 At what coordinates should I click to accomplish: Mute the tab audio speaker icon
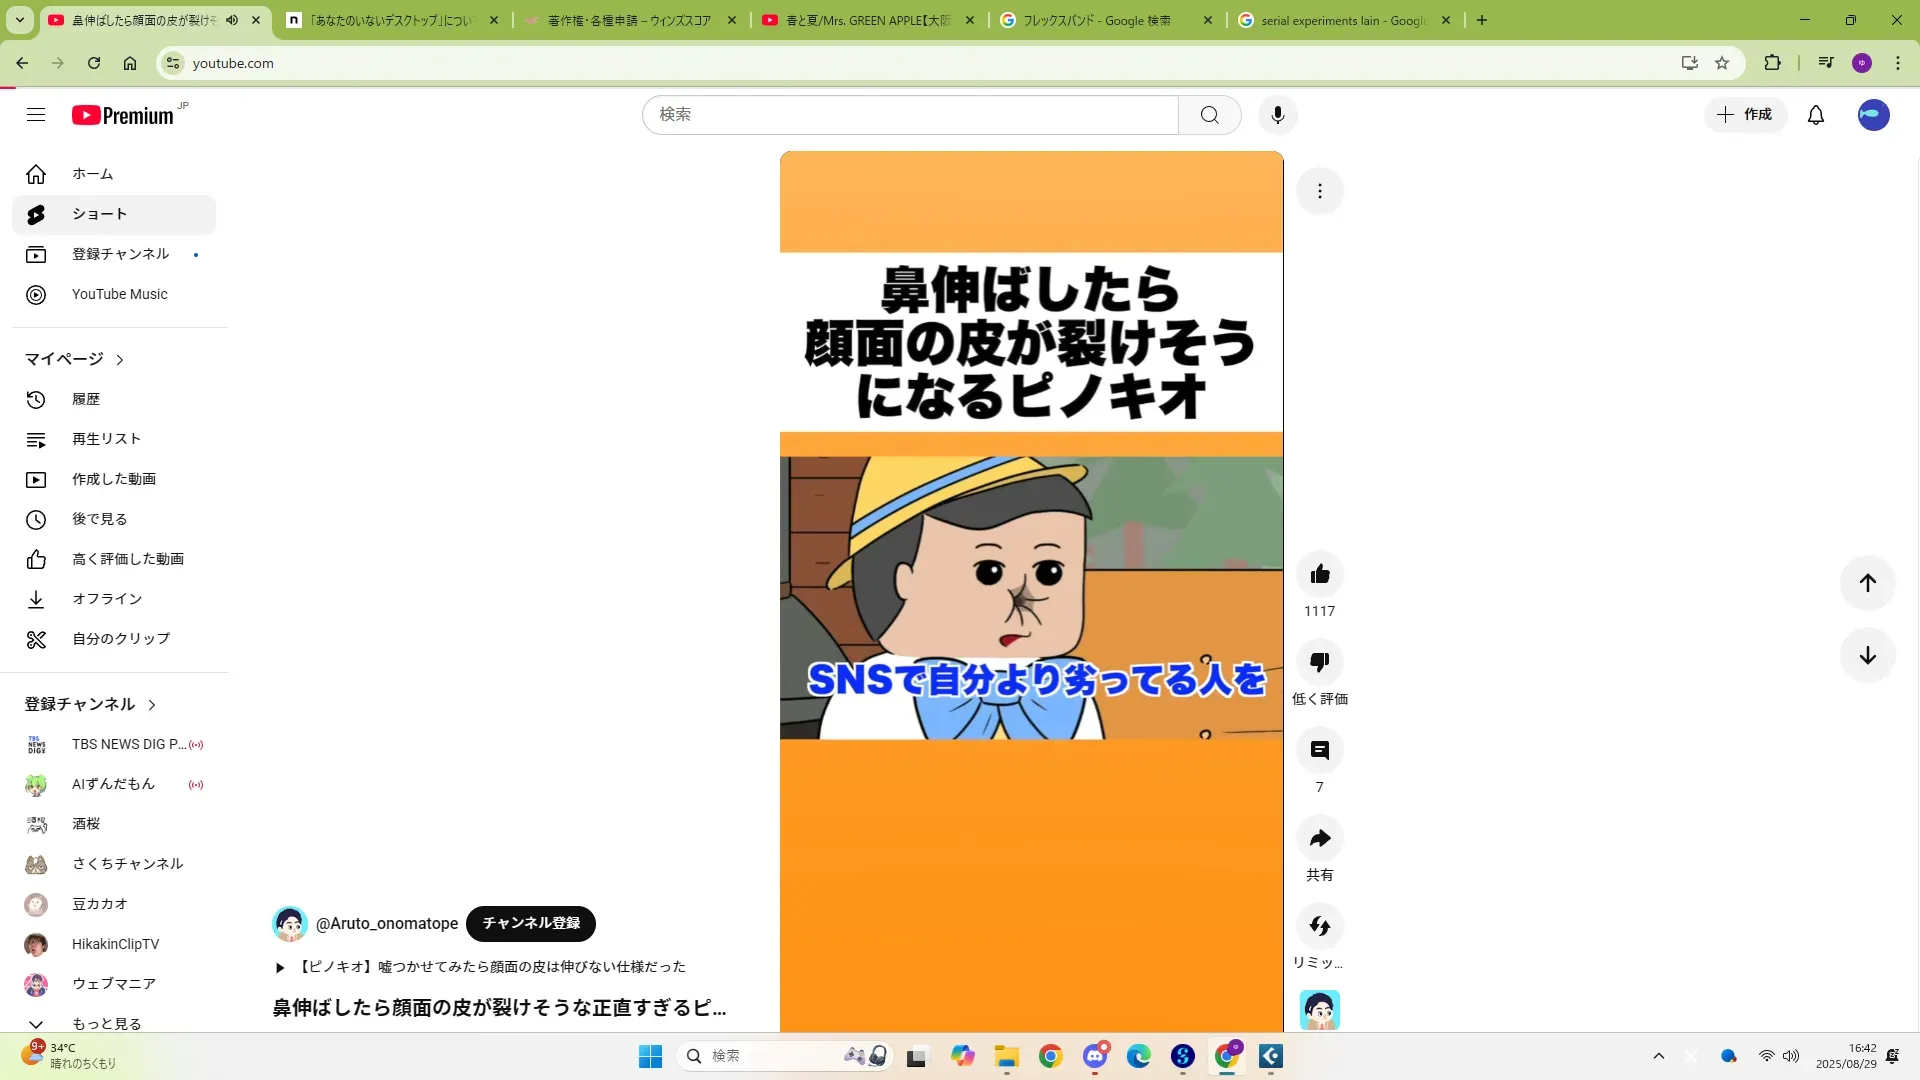[x=232, y=20]
